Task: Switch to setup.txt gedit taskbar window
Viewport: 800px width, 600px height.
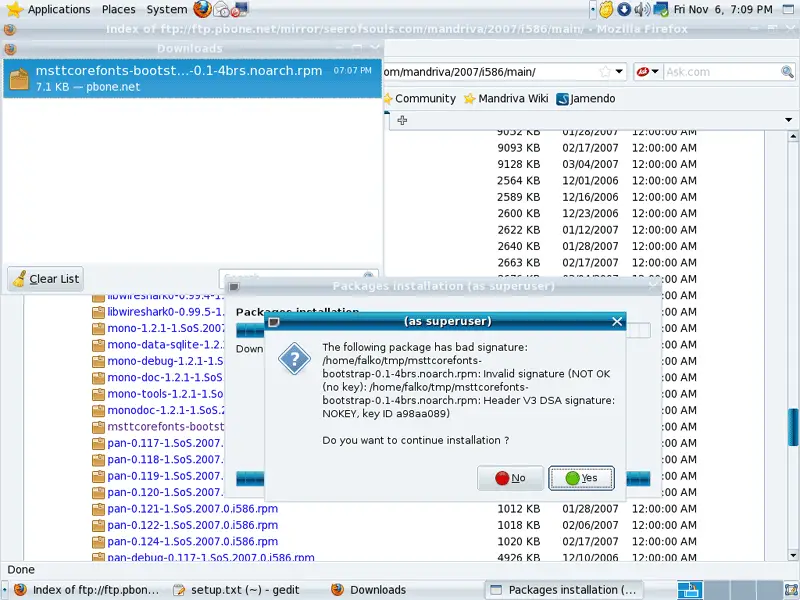Action: tap(237, 590)
